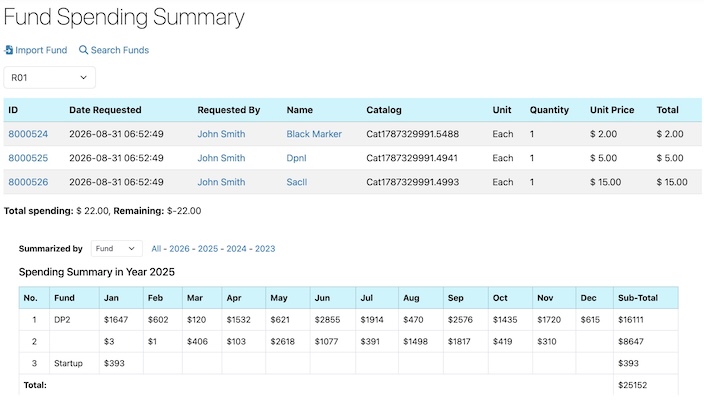Open request ID 8000525
Screen dimensions: 704x400
[28, 158]
